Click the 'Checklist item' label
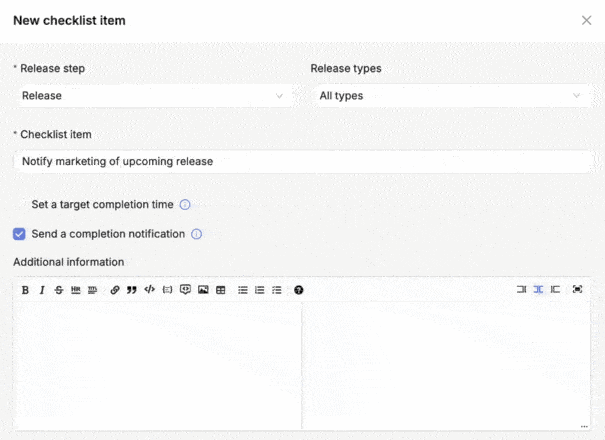This screenshot has height=440, width=605. pyautogui.click(x=56, y=134)
